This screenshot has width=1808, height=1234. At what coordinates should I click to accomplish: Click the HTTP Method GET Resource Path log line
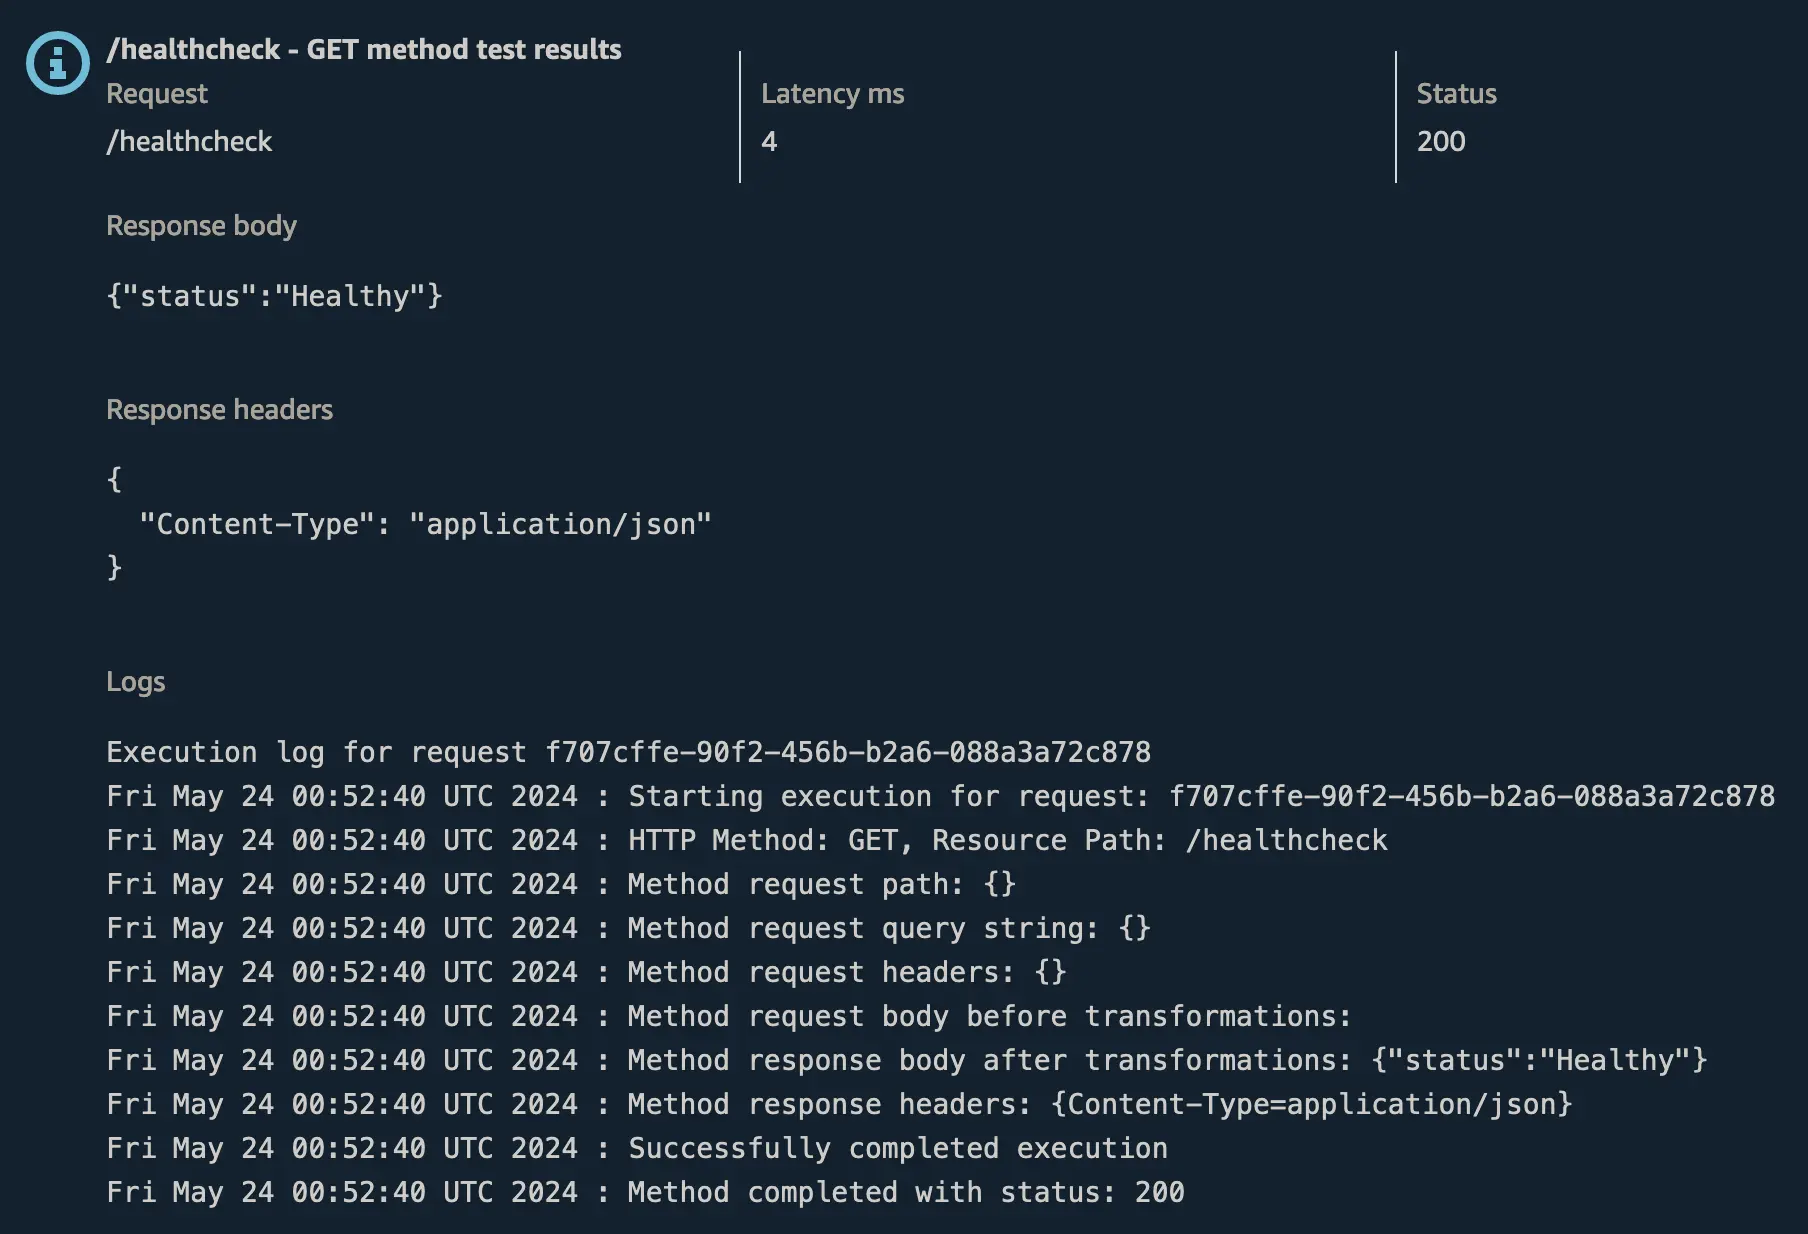point(746,840)
